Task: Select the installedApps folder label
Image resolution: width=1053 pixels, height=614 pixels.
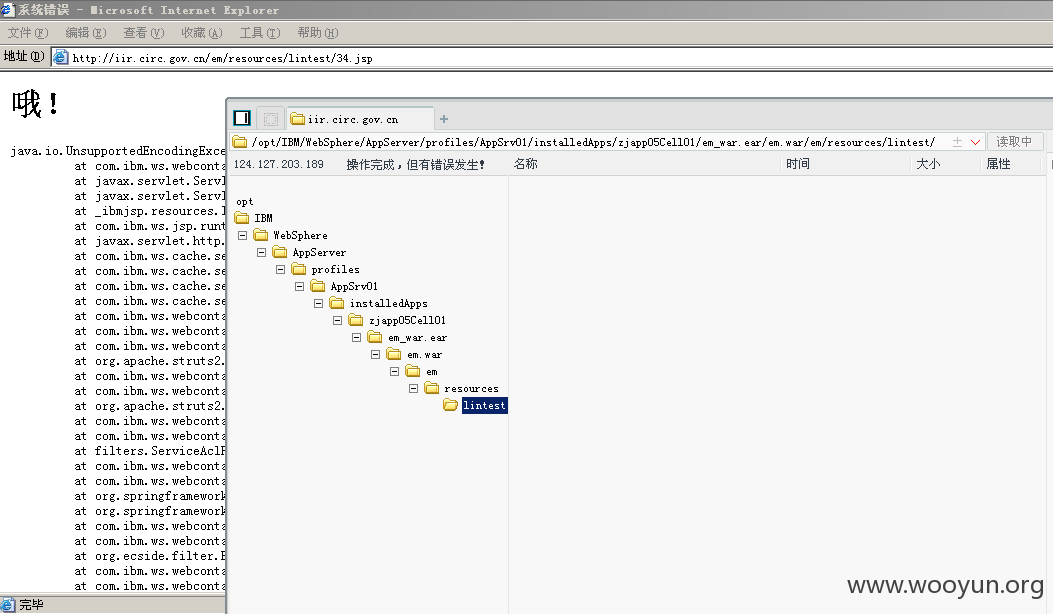Action: (388, 304)
